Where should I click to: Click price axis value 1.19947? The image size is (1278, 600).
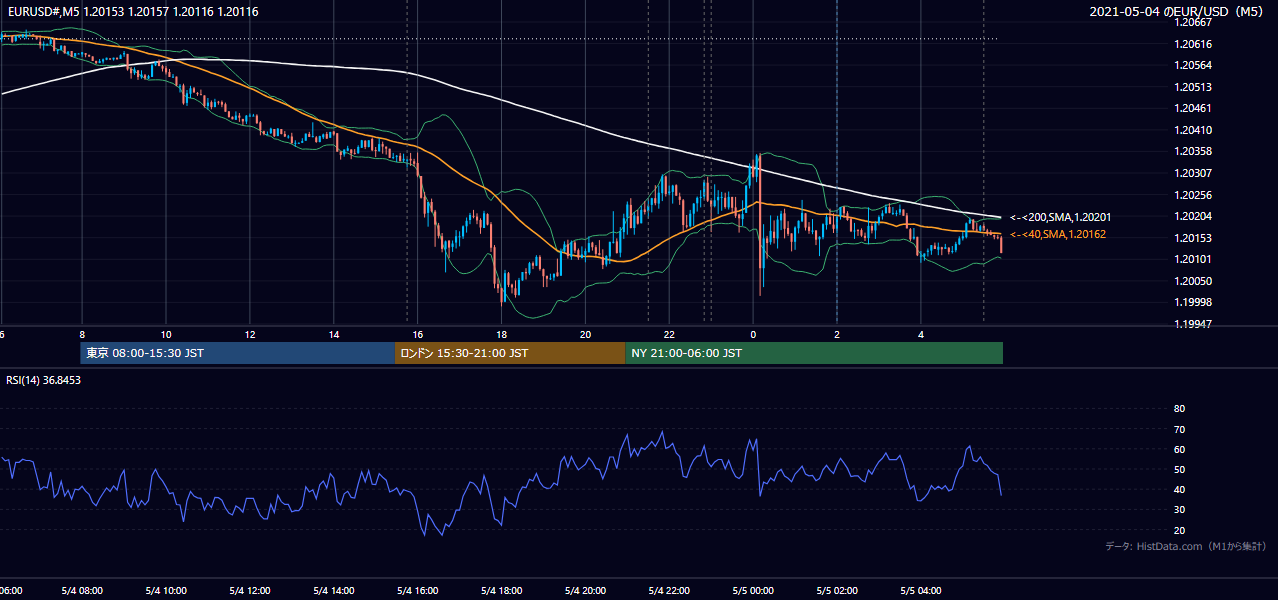tap(1195, 324)
